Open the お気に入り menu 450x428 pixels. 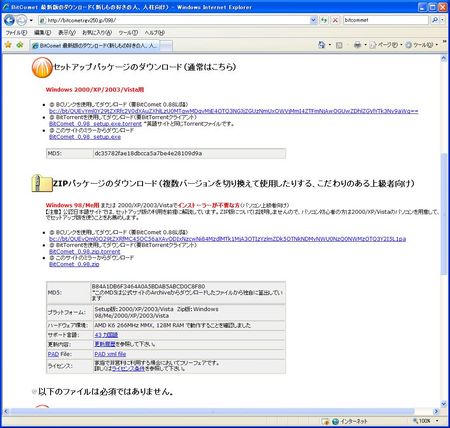pyautogui.click(x=97, y=33)
